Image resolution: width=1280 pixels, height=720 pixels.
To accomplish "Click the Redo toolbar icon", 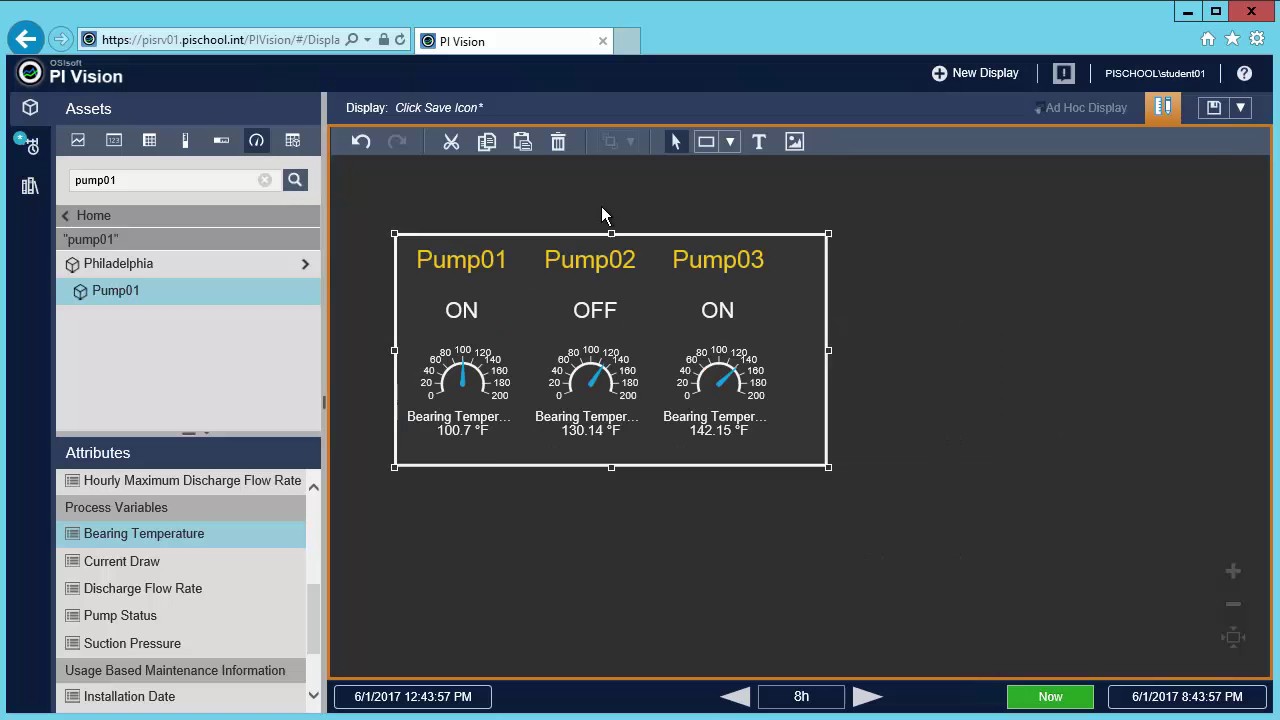I will (397, 142).
